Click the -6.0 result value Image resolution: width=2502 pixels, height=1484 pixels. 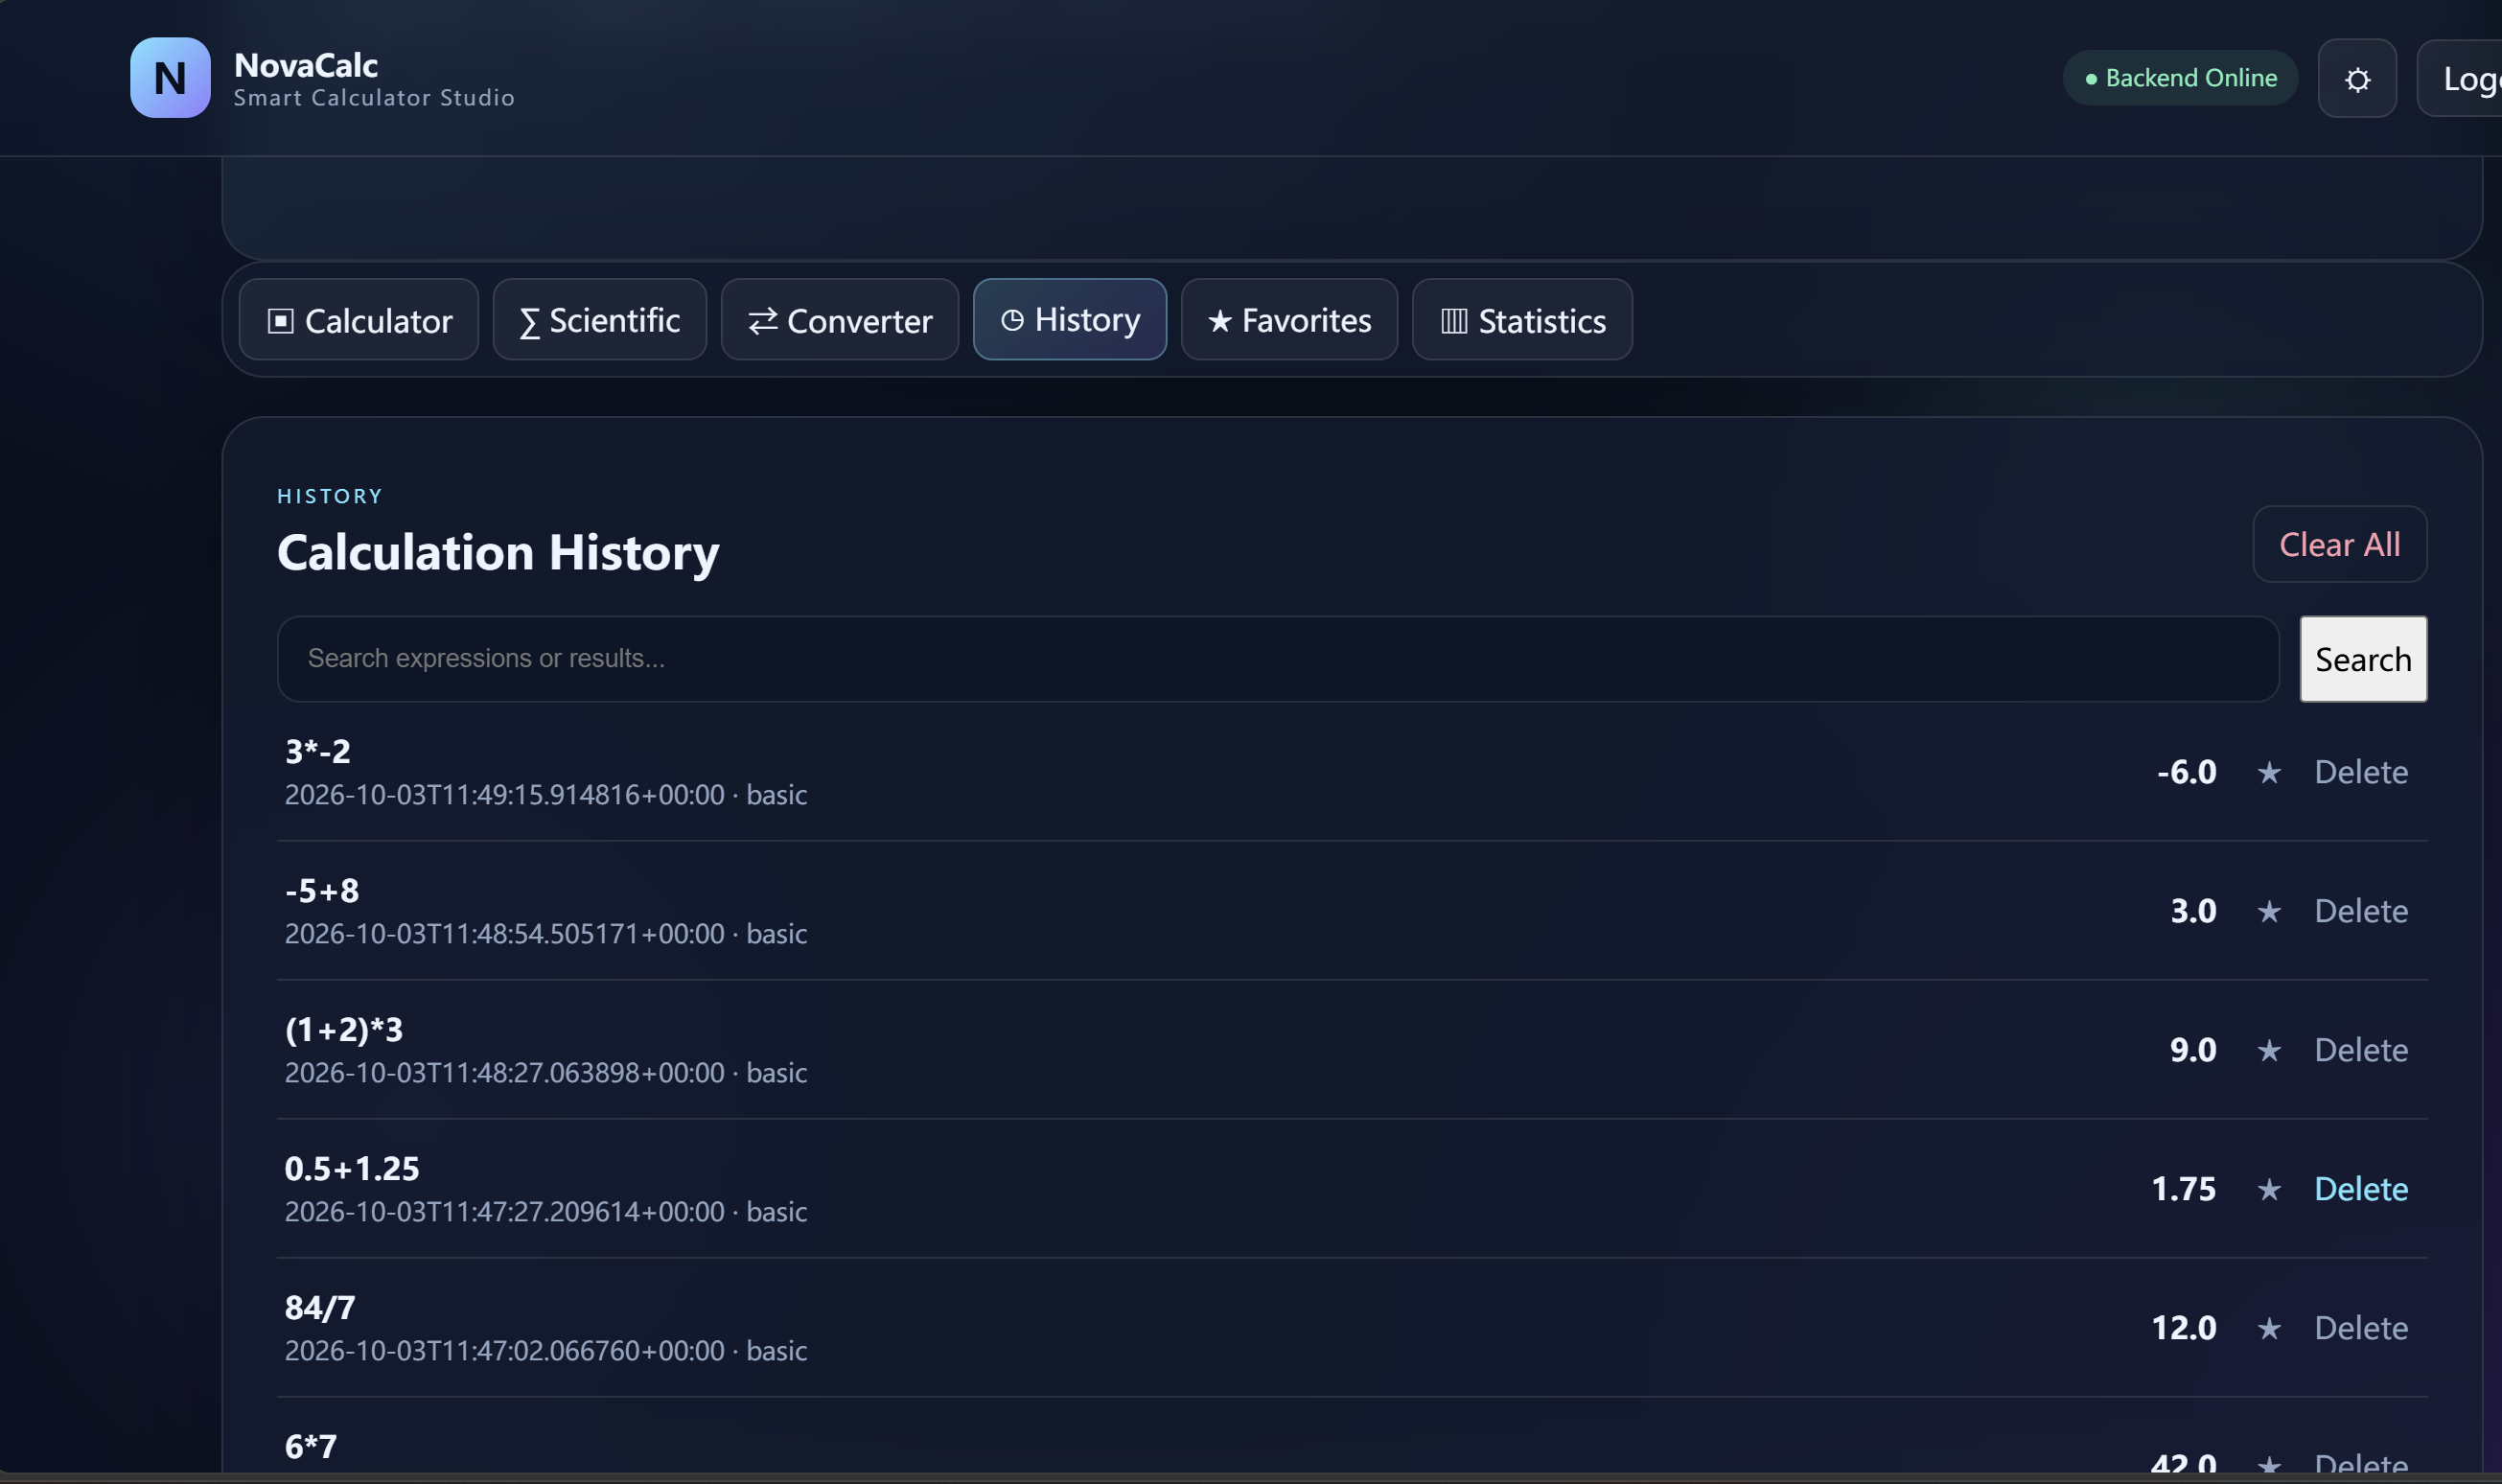point(2187,773)
